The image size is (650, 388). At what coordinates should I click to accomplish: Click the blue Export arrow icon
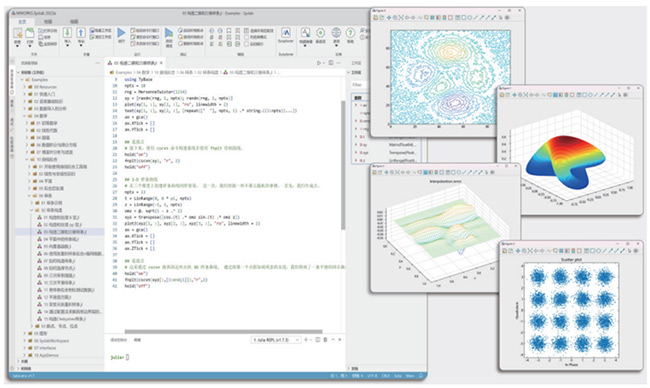click(x=81, y=33)
